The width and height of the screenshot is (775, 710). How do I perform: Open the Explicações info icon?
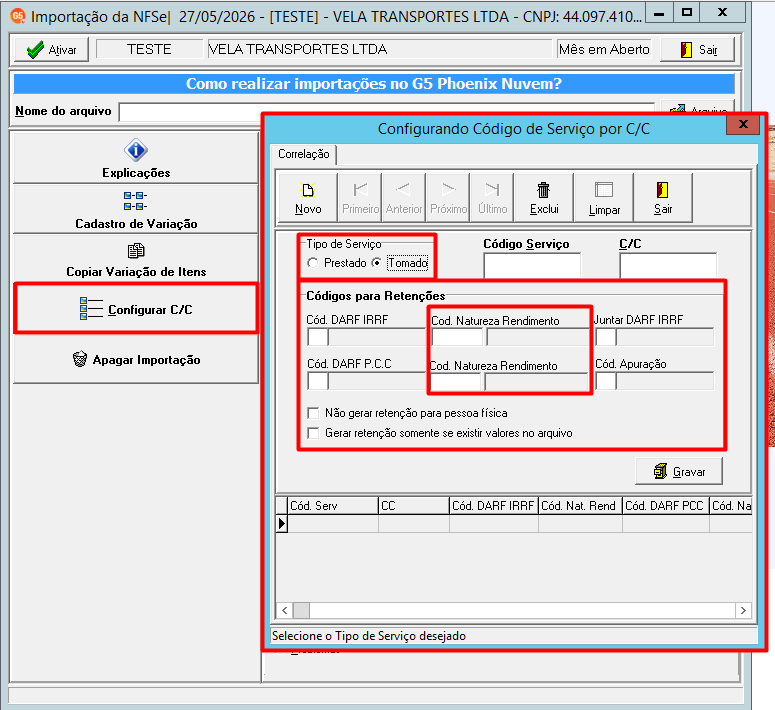[x=136, y=150]
